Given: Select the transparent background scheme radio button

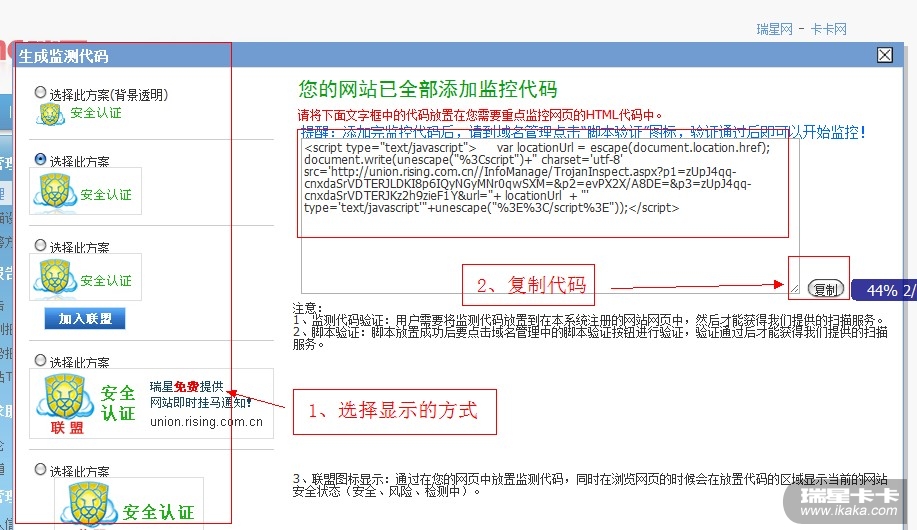Looking at the screenshot, I should point(40,92).
